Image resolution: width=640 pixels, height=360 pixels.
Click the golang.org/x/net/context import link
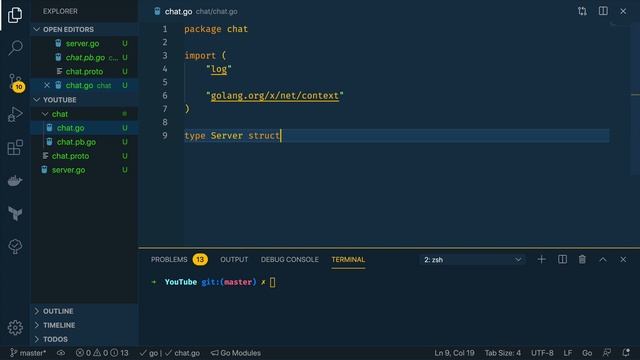point(274,96)
